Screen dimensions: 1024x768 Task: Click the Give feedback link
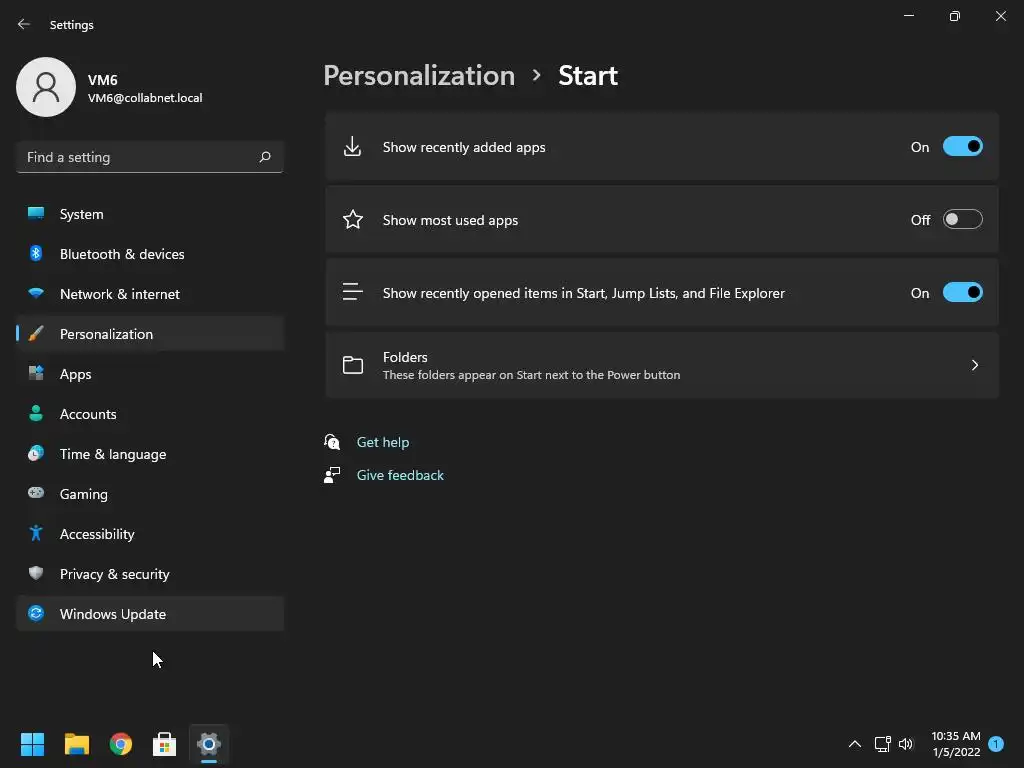coord(400,475)
